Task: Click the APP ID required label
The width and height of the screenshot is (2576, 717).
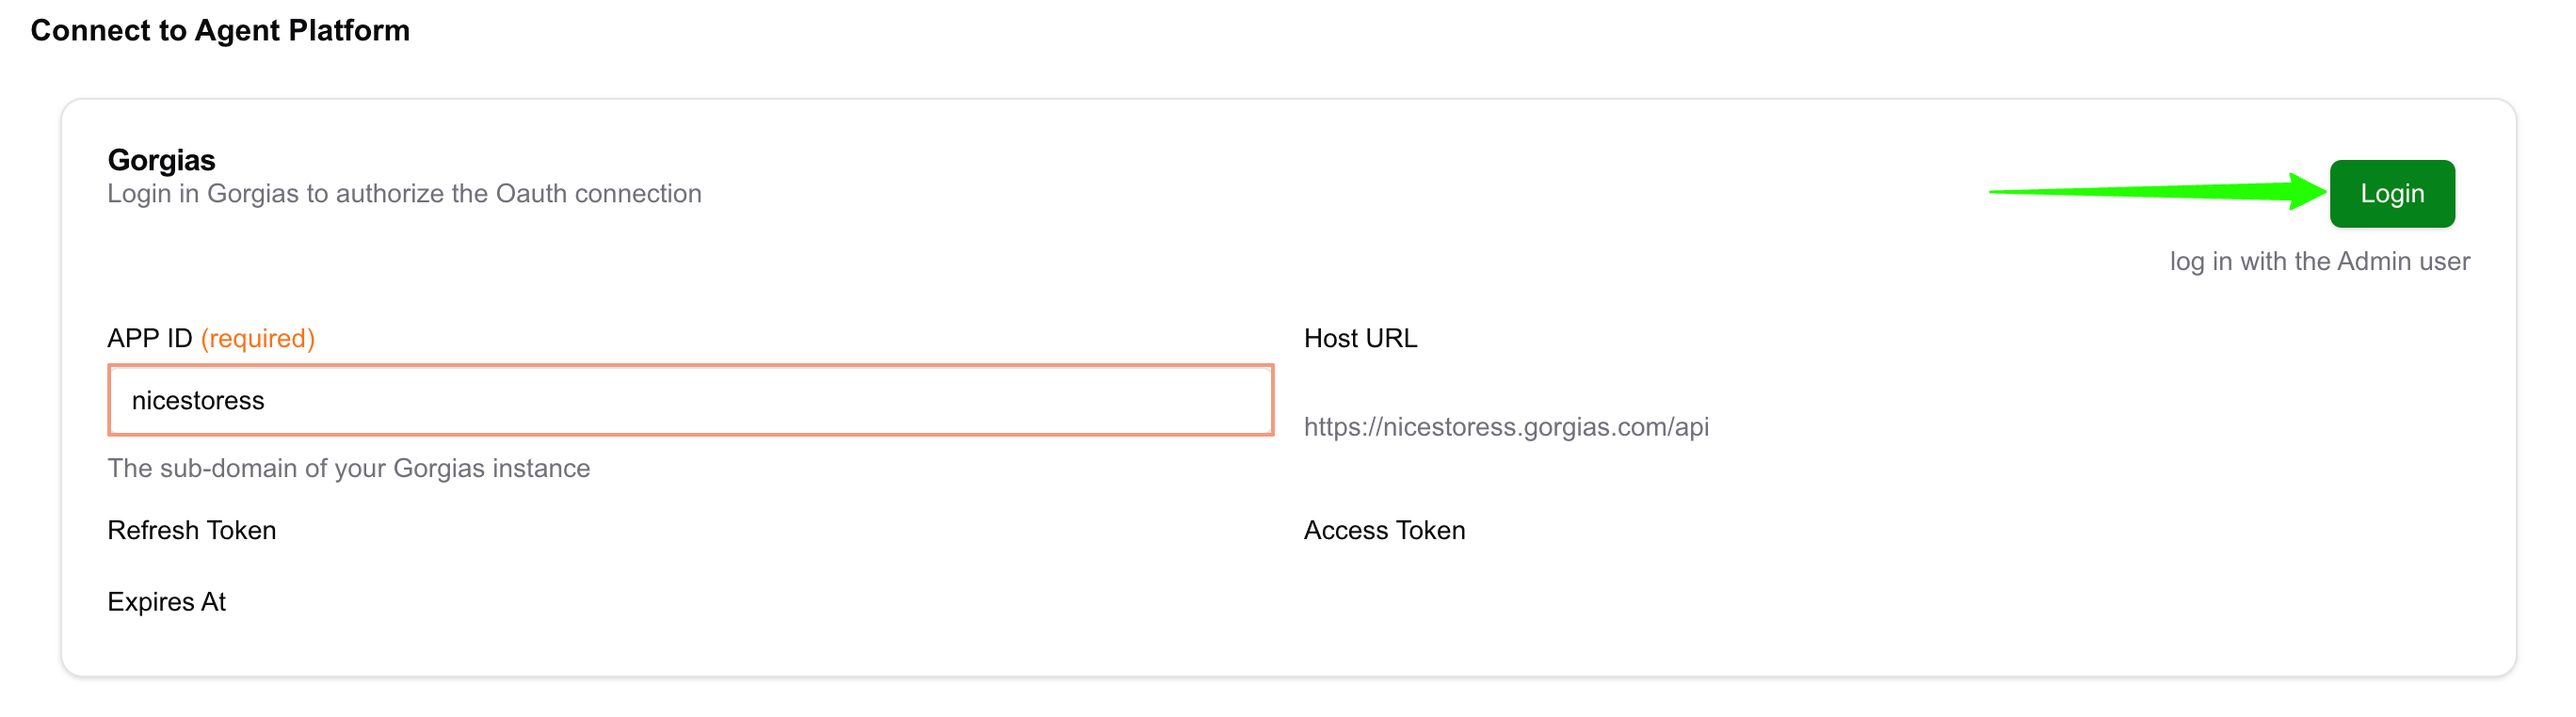Action: [x=211, y=338]
